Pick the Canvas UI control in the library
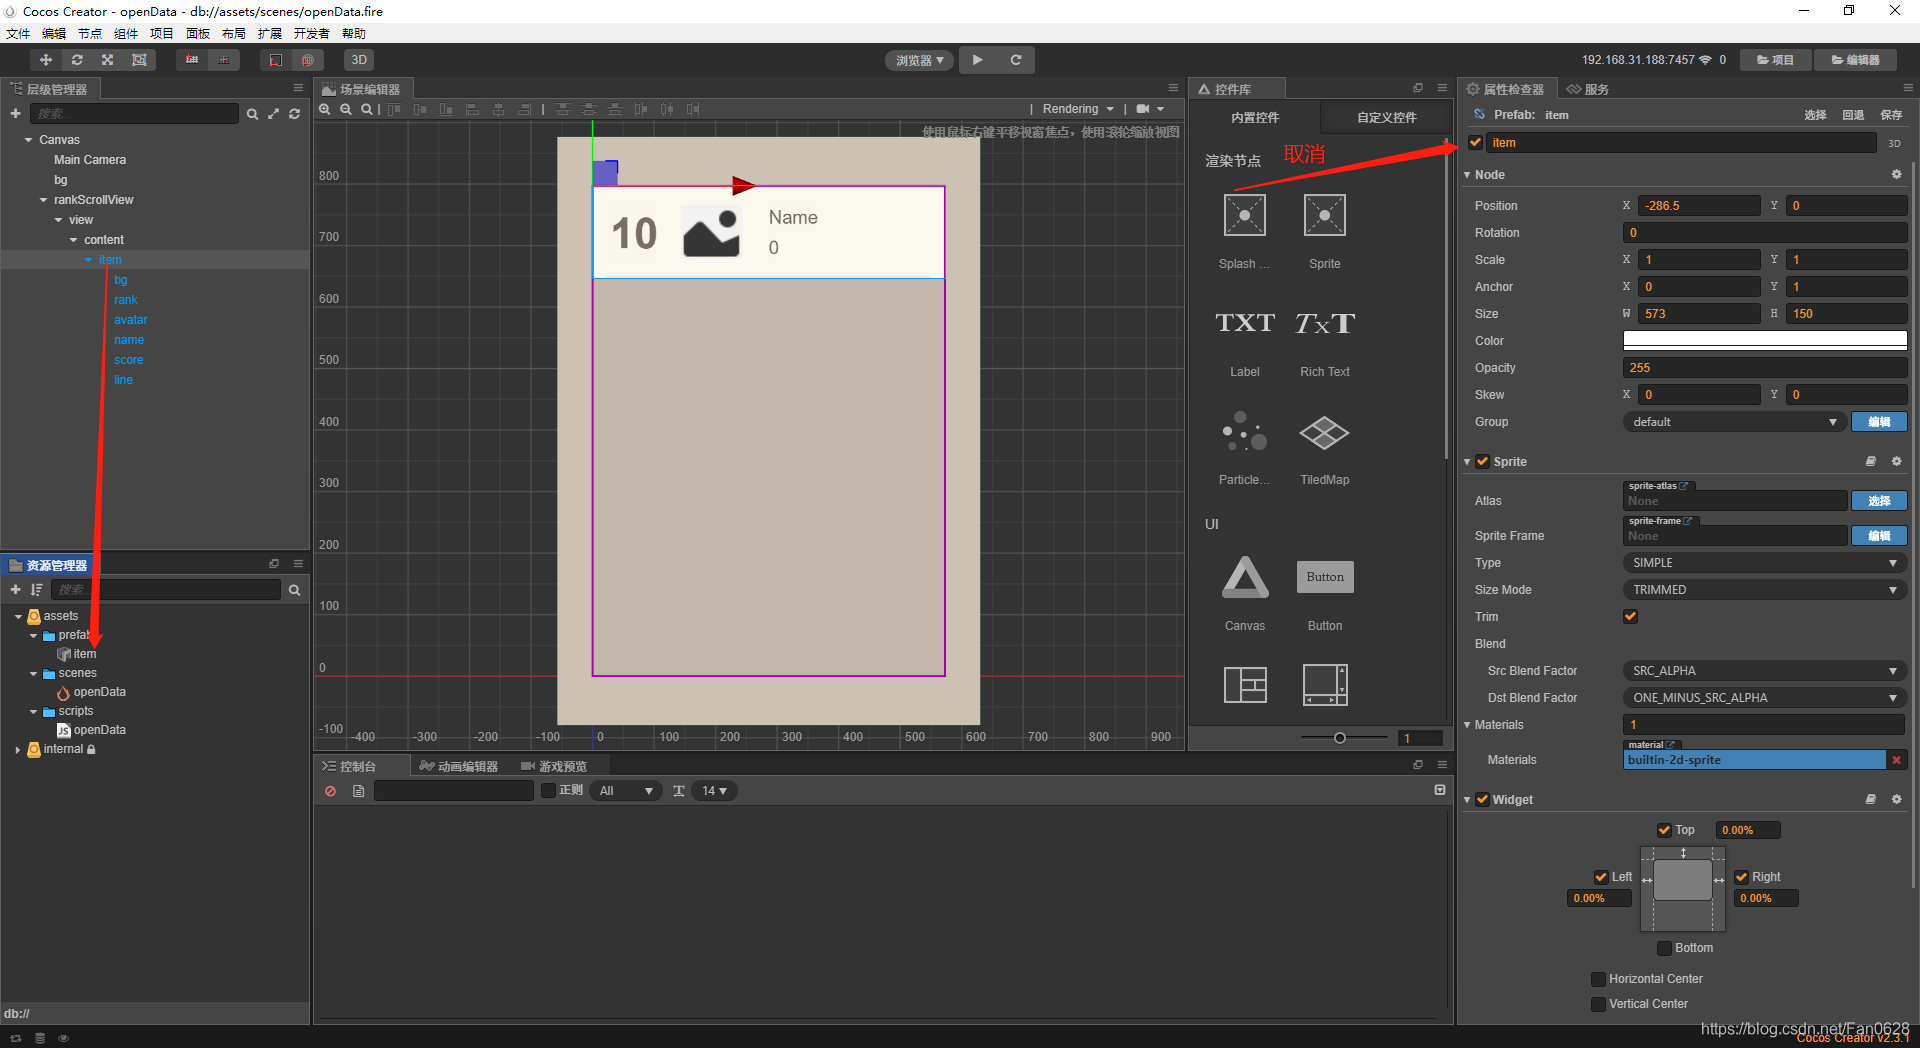The image size is (1920, 1048). click(x=1245, y=592)
